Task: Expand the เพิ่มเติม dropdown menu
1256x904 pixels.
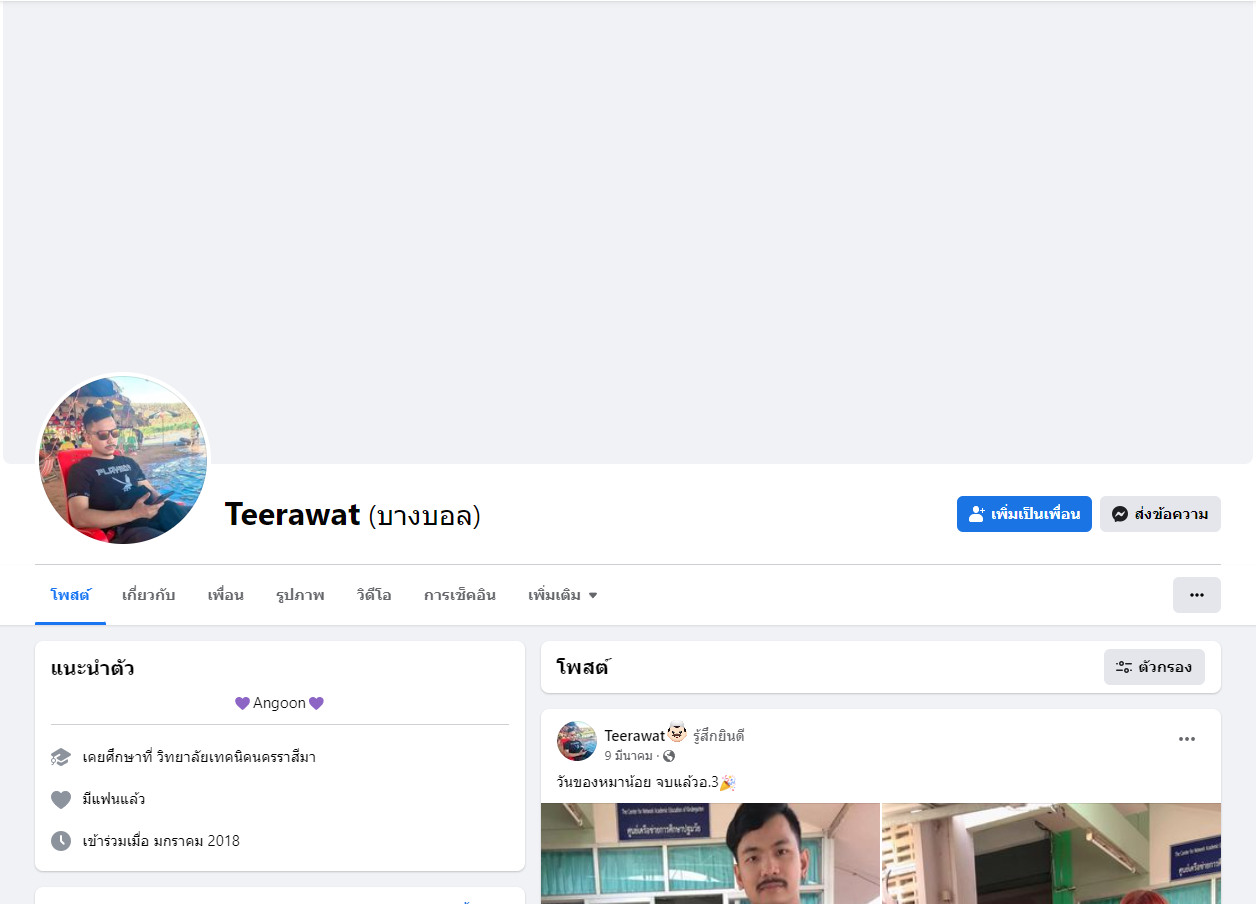Action: coord(563,595)
